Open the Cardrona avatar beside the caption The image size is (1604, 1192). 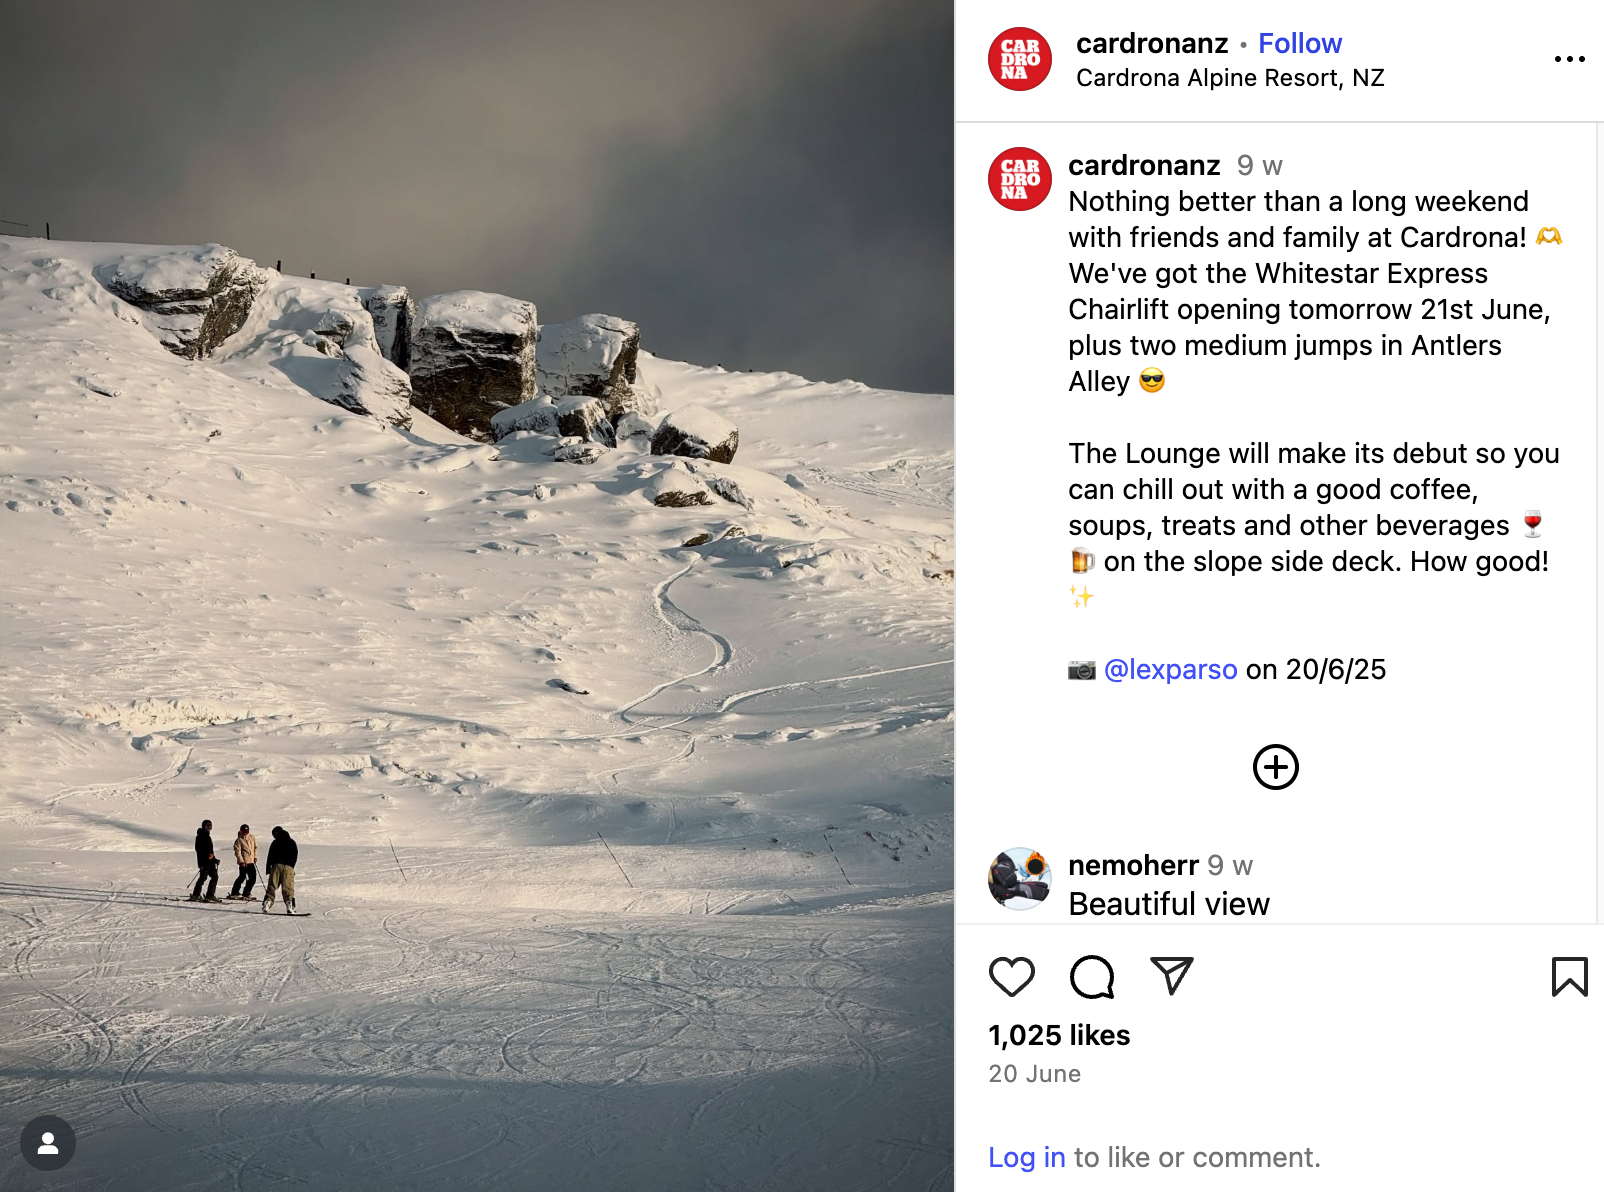tap(1019, 179)
